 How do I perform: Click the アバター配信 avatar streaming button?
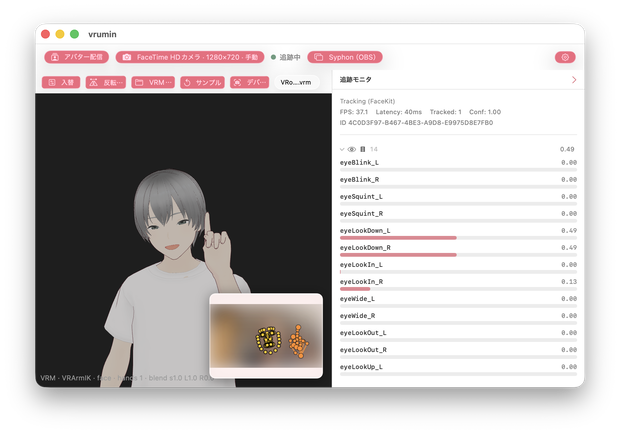[77, 57]
